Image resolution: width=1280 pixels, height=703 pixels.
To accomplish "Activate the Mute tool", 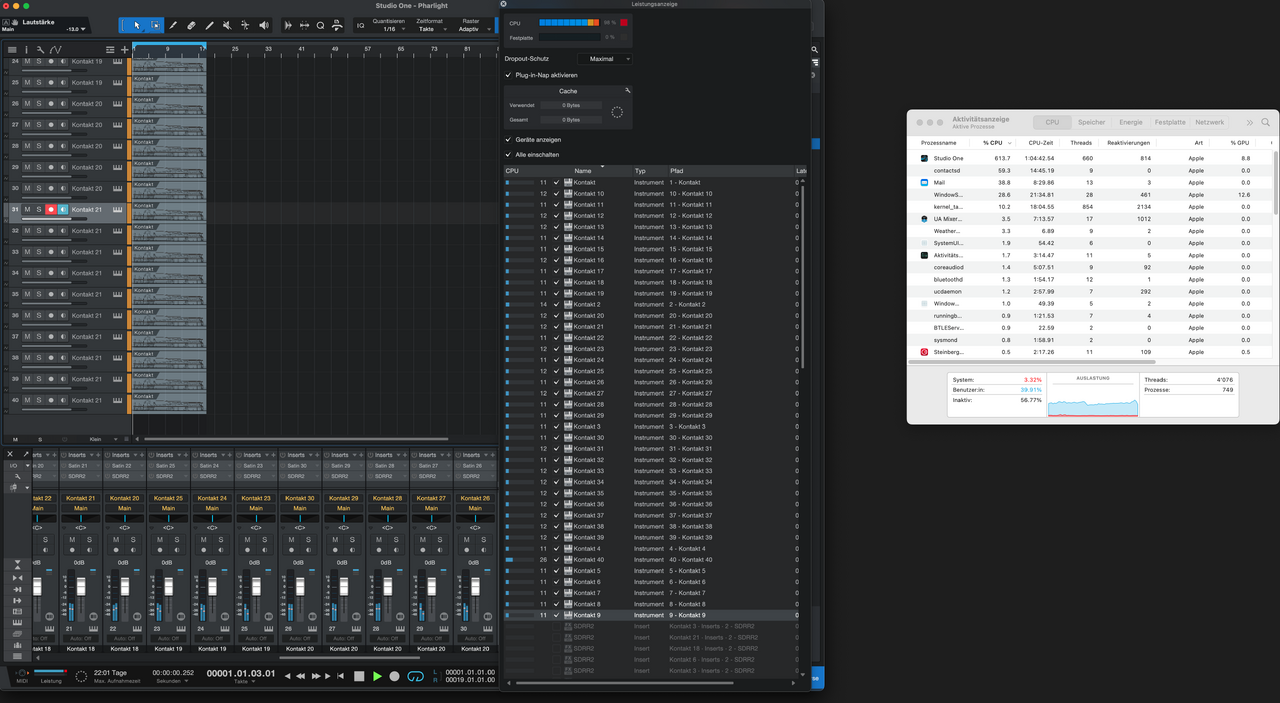I will point(227,25).
